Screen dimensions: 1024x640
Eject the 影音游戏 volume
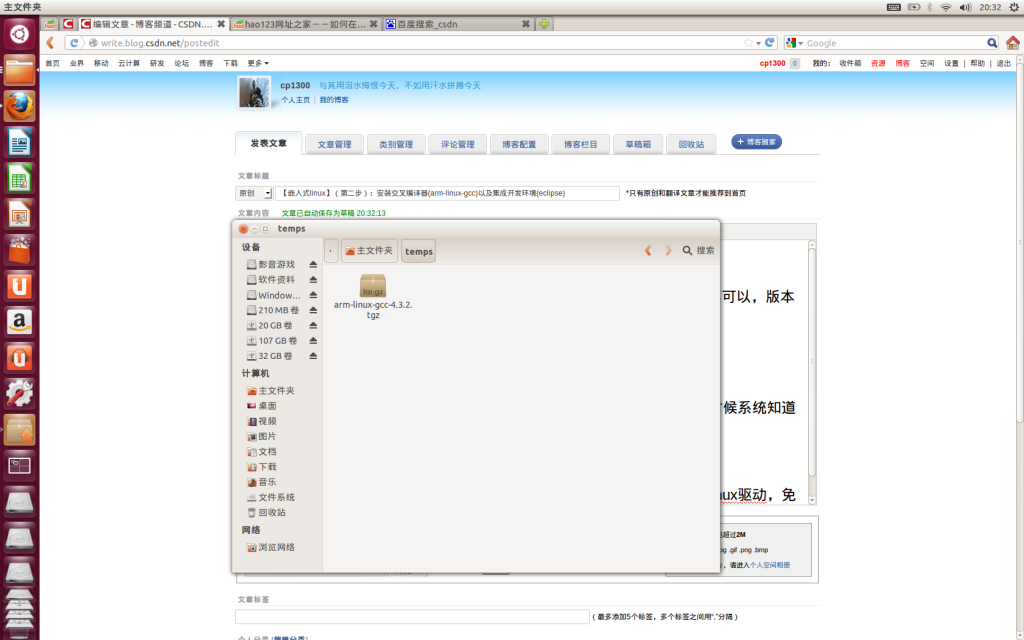(313, 264)
